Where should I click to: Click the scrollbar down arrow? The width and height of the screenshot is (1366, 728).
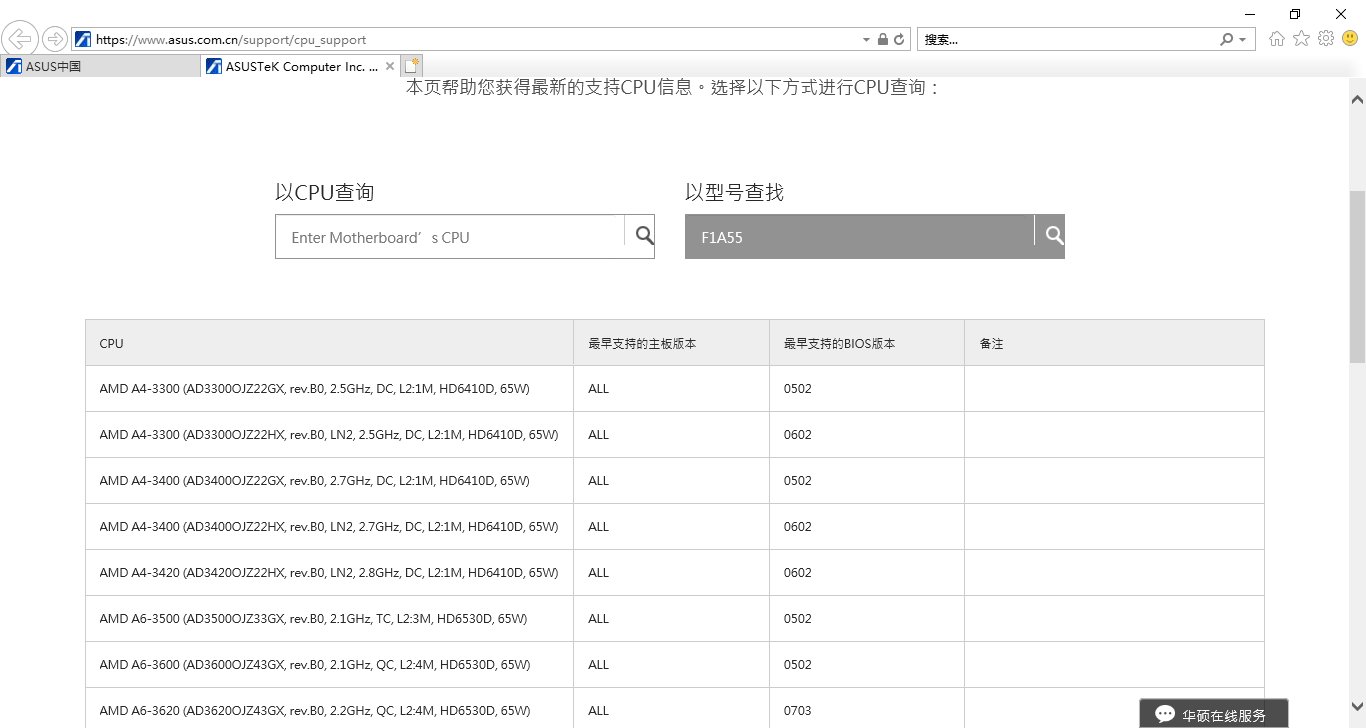1358,704
